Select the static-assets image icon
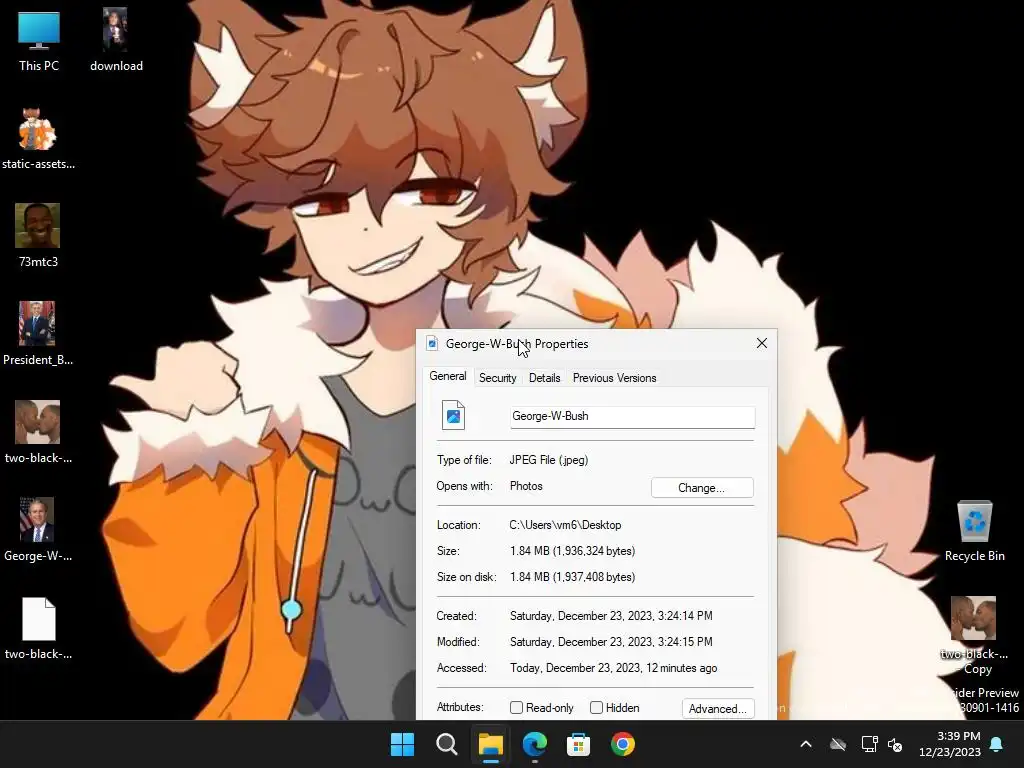 point(38,138)
